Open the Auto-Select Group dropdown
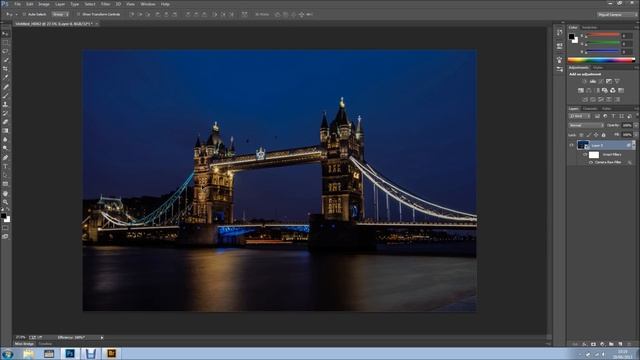 click(x=60, y=14)
